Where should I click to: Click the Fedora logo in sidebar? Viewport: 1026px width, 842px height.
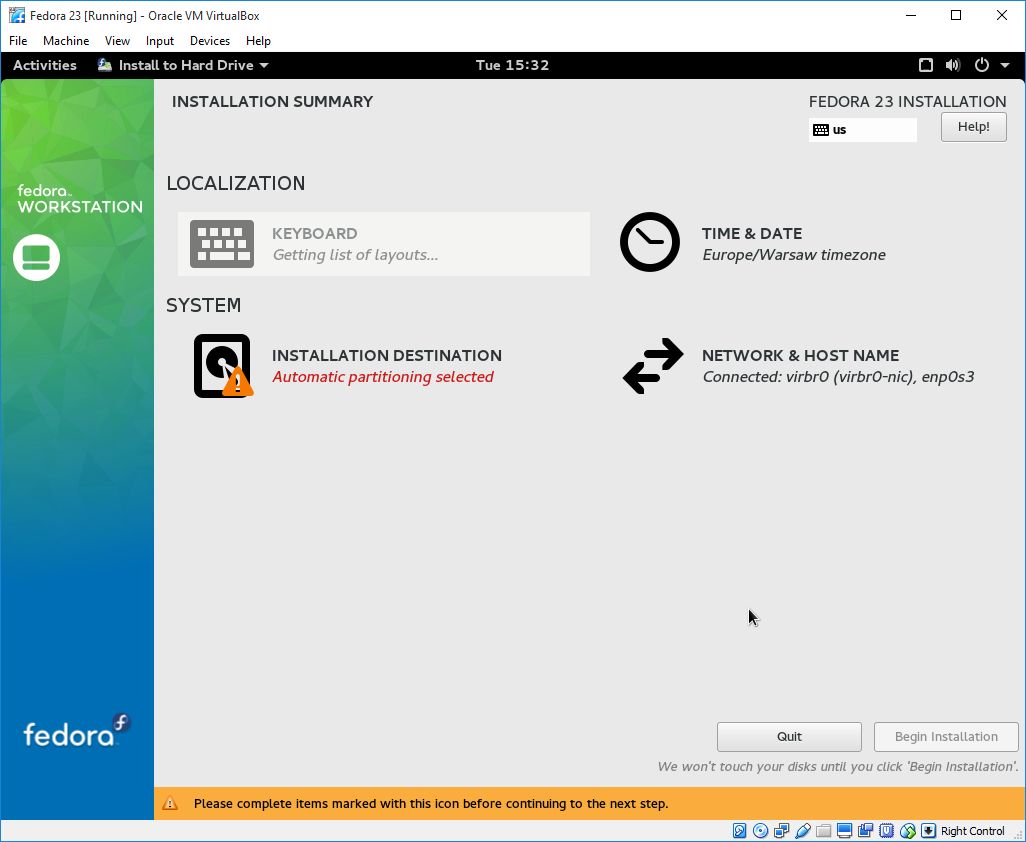pos(77,731)
